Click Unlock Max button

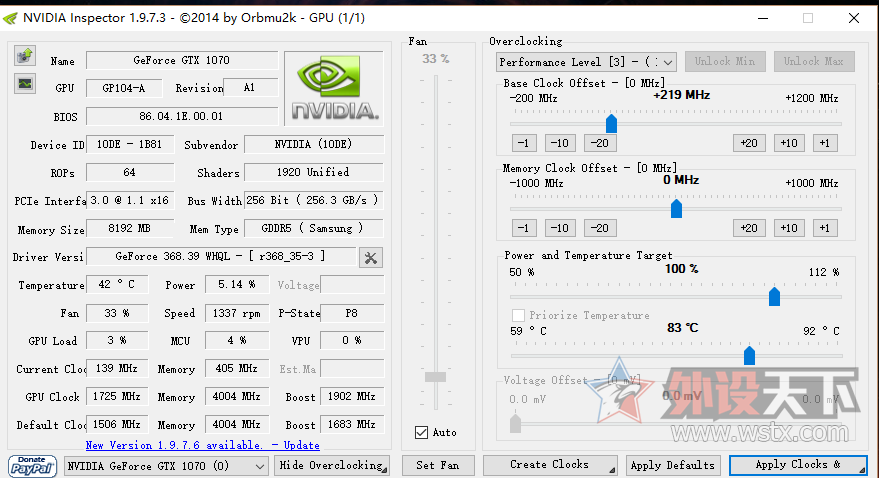(814, 62)
